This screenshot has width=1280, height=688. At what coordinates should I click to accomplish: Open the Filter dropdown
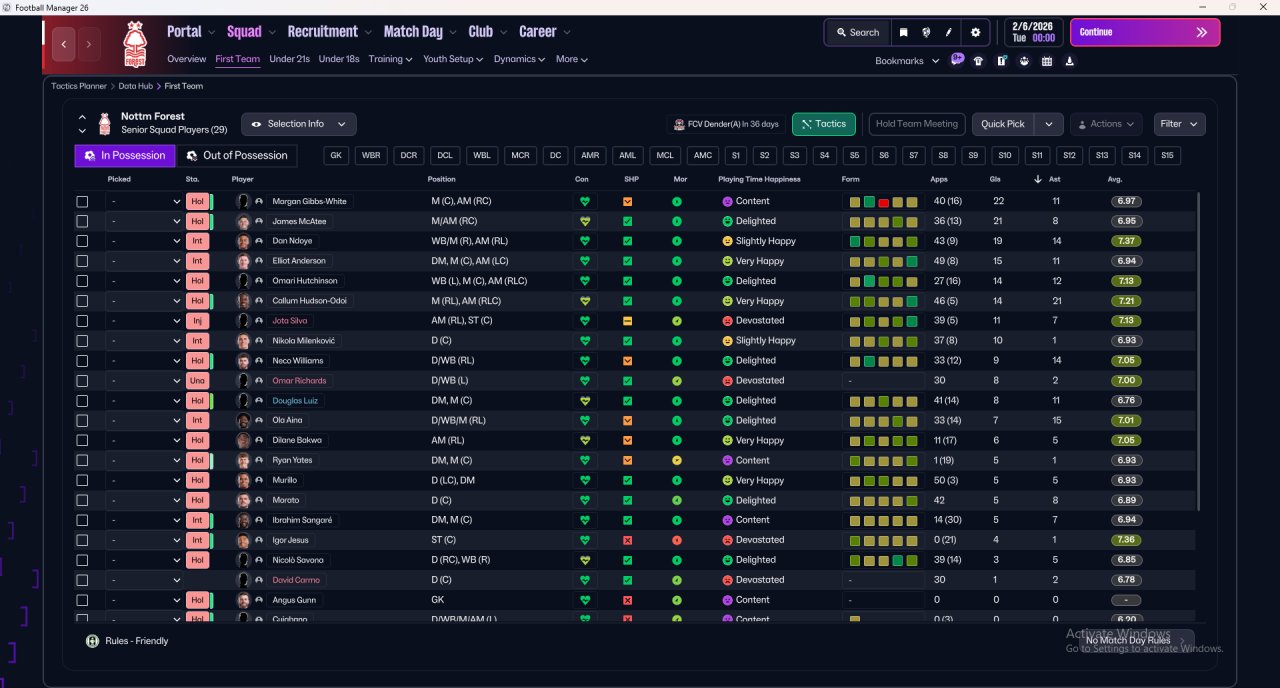(1179, 124)
